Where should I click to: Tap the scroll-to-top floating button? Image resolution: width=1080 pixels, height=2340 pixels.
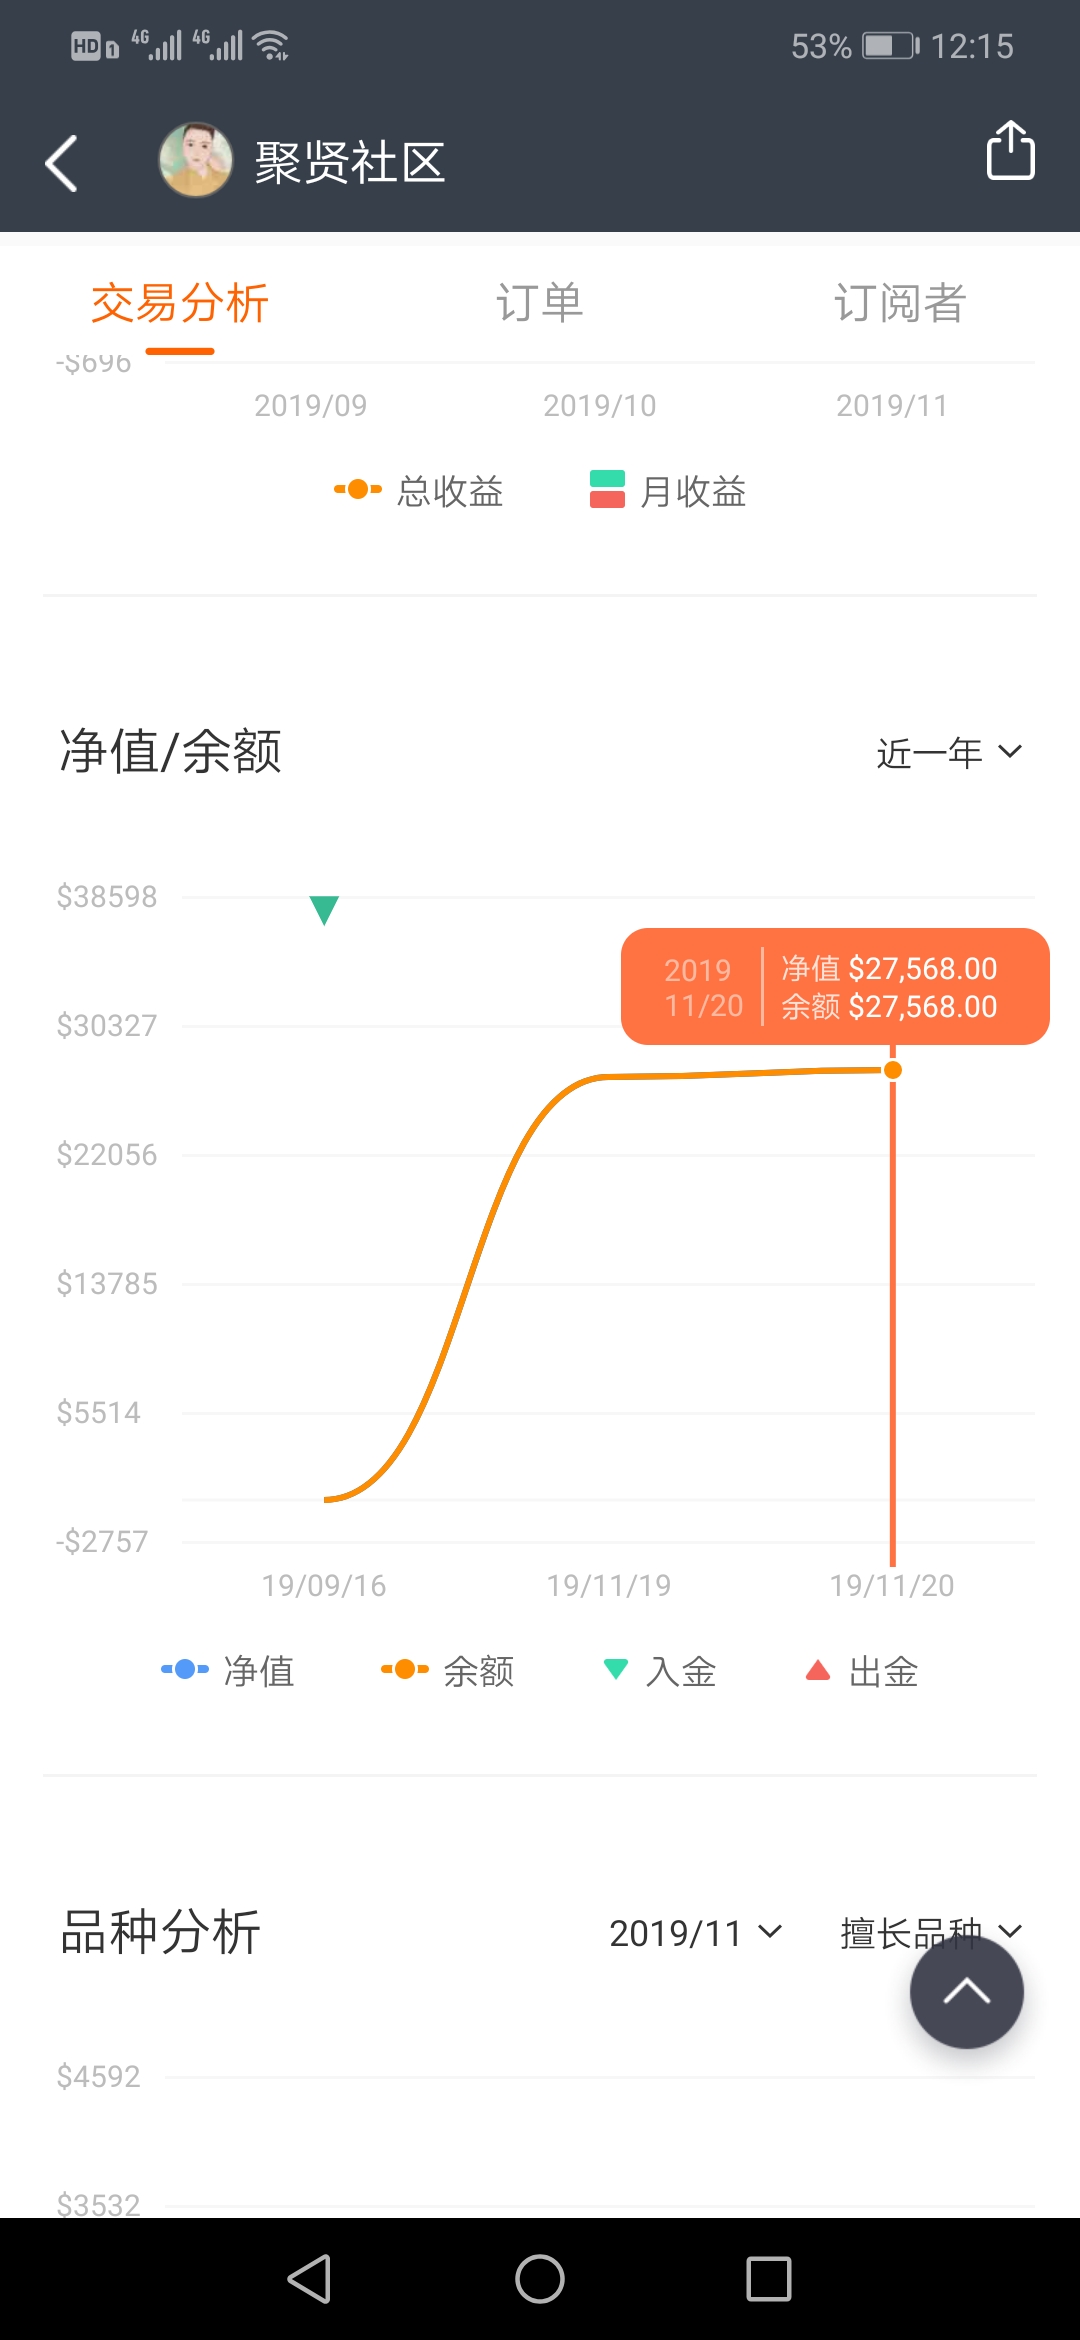966,1991
